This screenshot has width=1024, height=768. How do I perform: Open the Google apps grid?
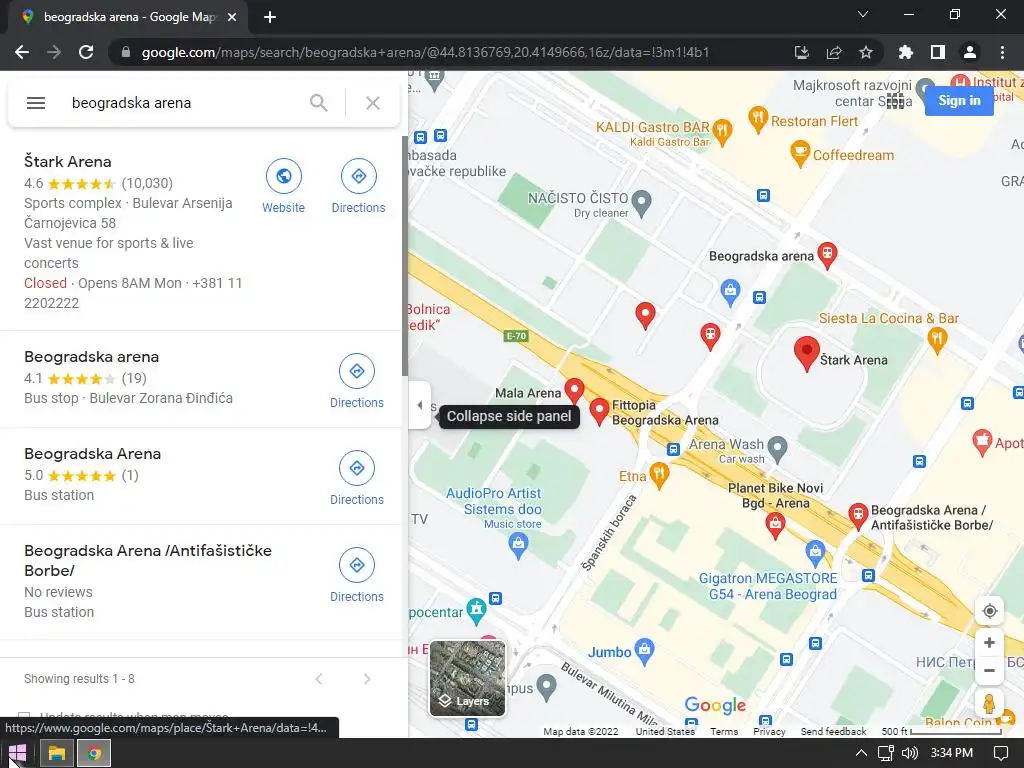click(x=895, y=101)
